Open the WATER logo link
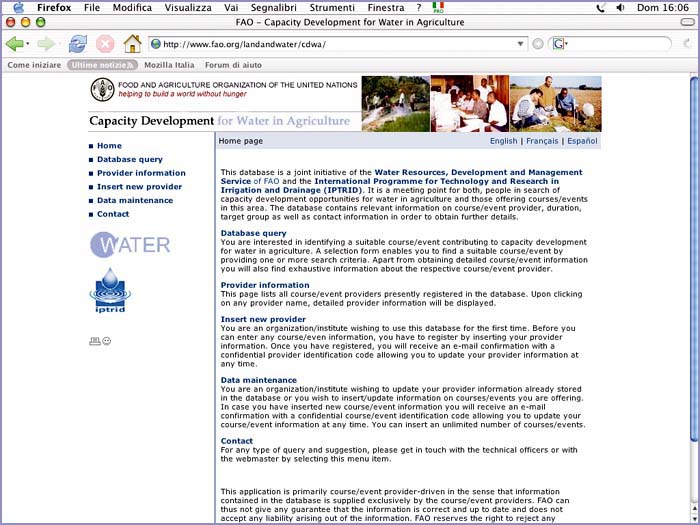 [130, 244]
